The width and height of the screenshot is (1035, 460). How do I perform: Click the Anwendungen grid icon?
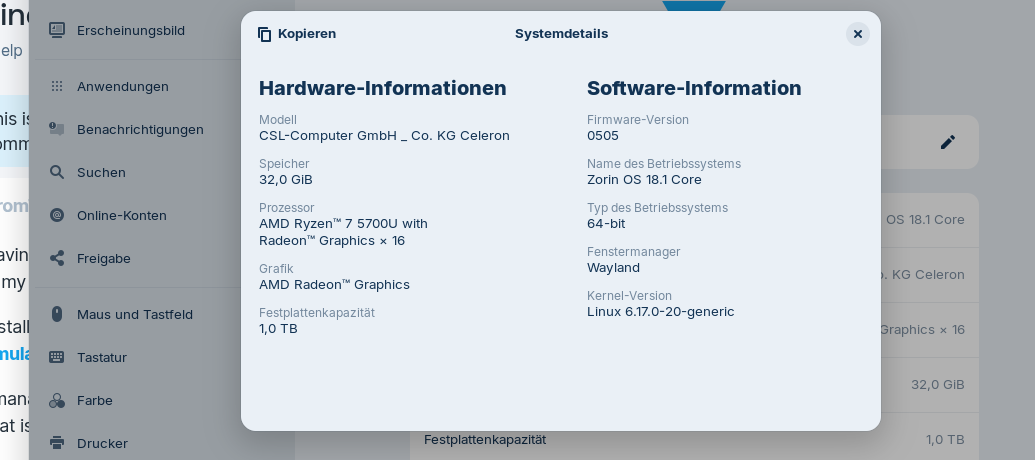(x=57, y=86)
